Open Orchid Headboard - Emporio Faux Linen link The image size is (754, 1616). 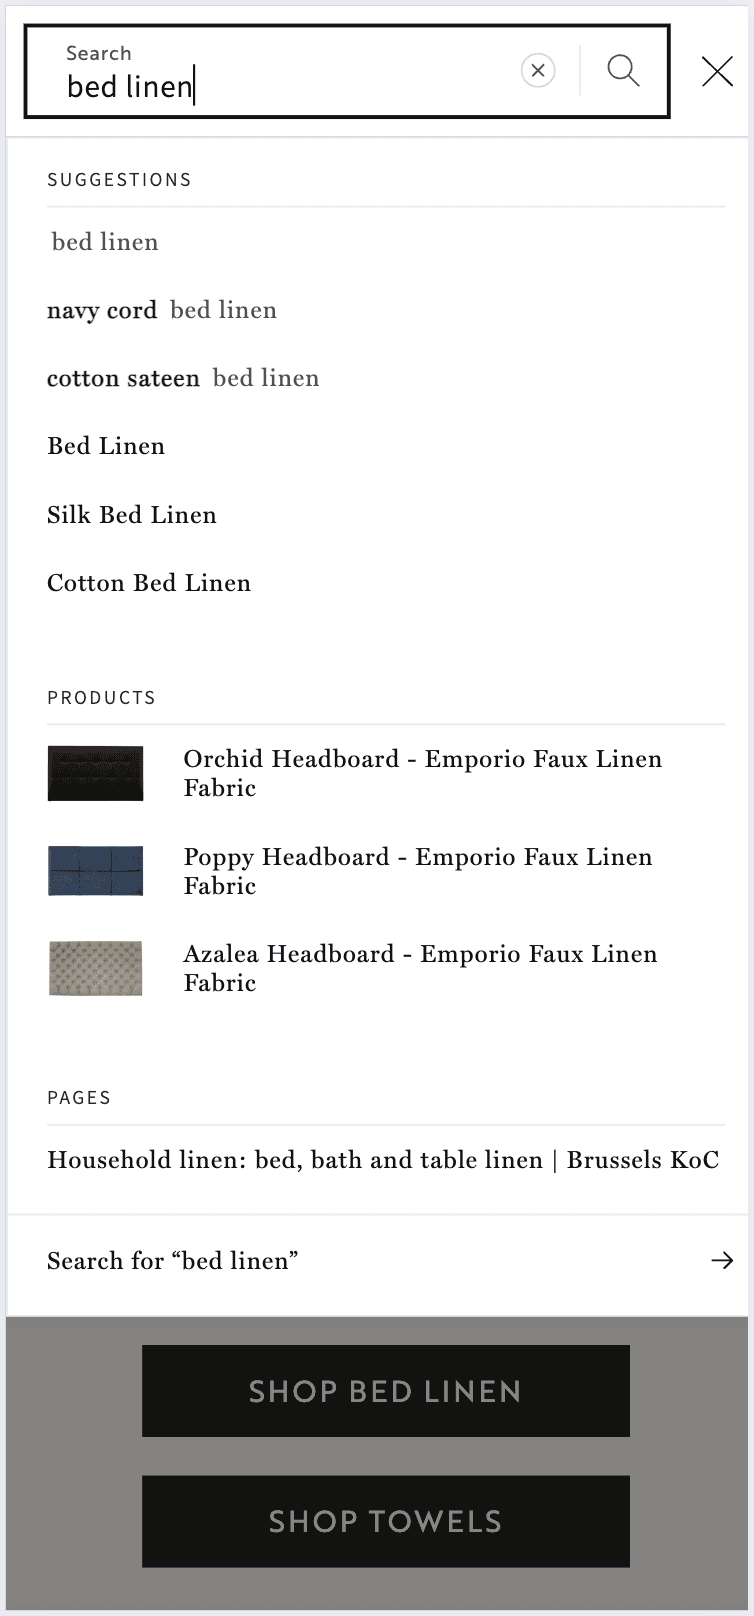click(x=422, y=773)
